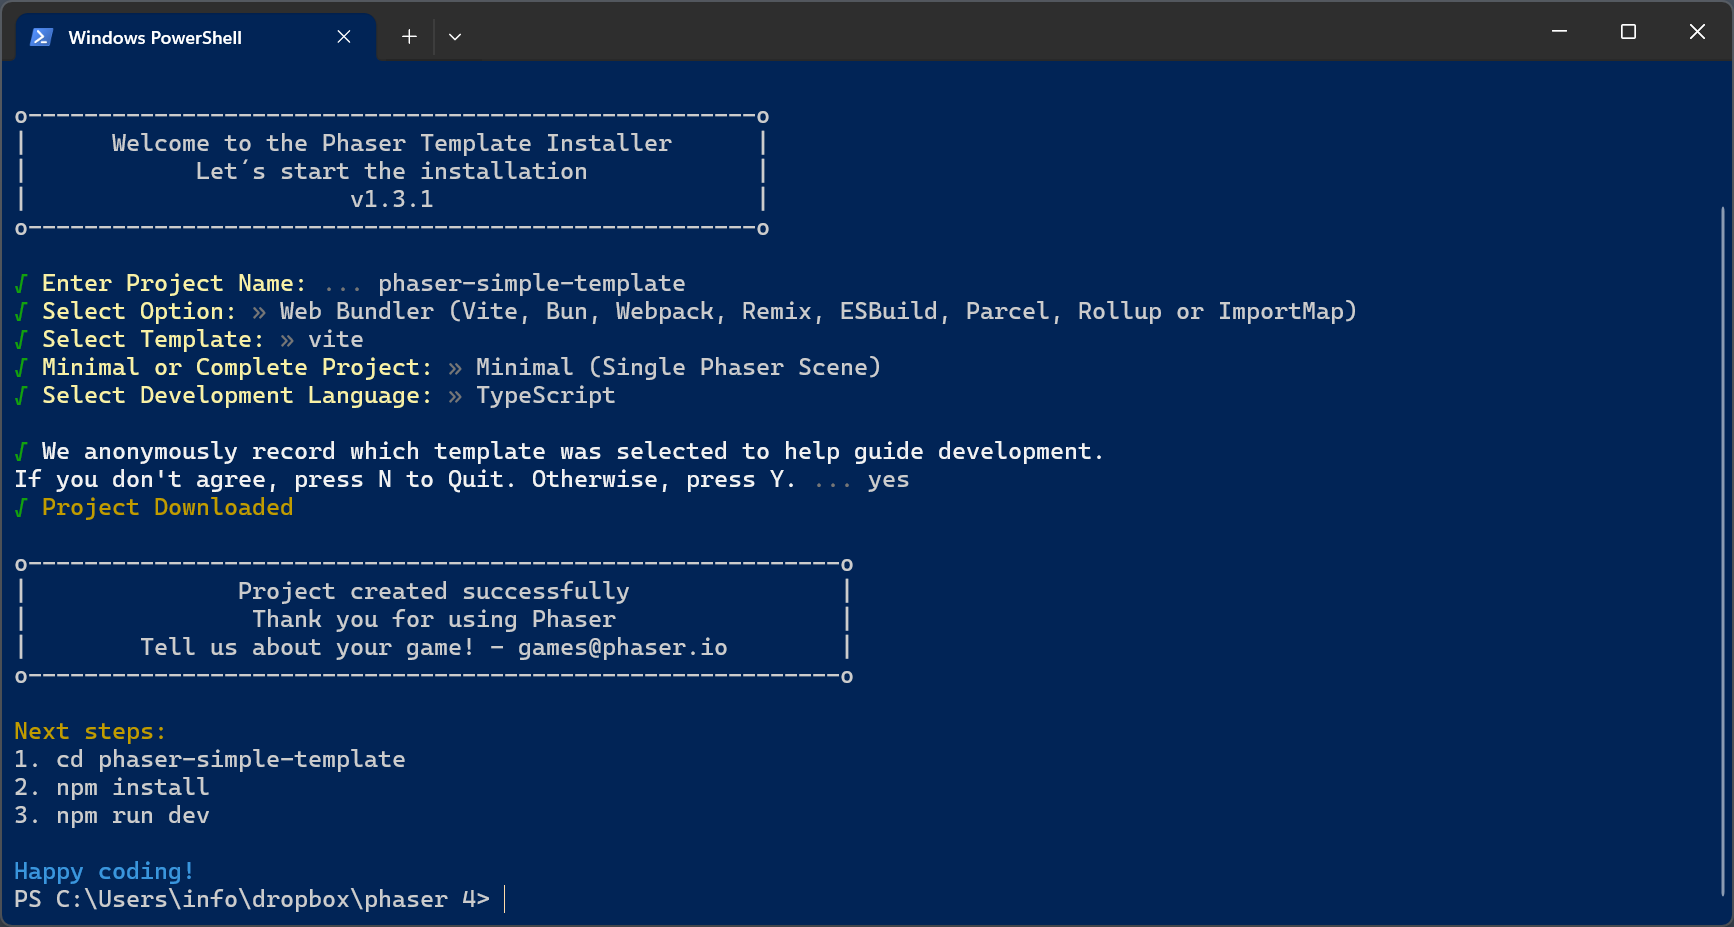
Task: Click the empty title bar area
Action: pos(1000,32)
